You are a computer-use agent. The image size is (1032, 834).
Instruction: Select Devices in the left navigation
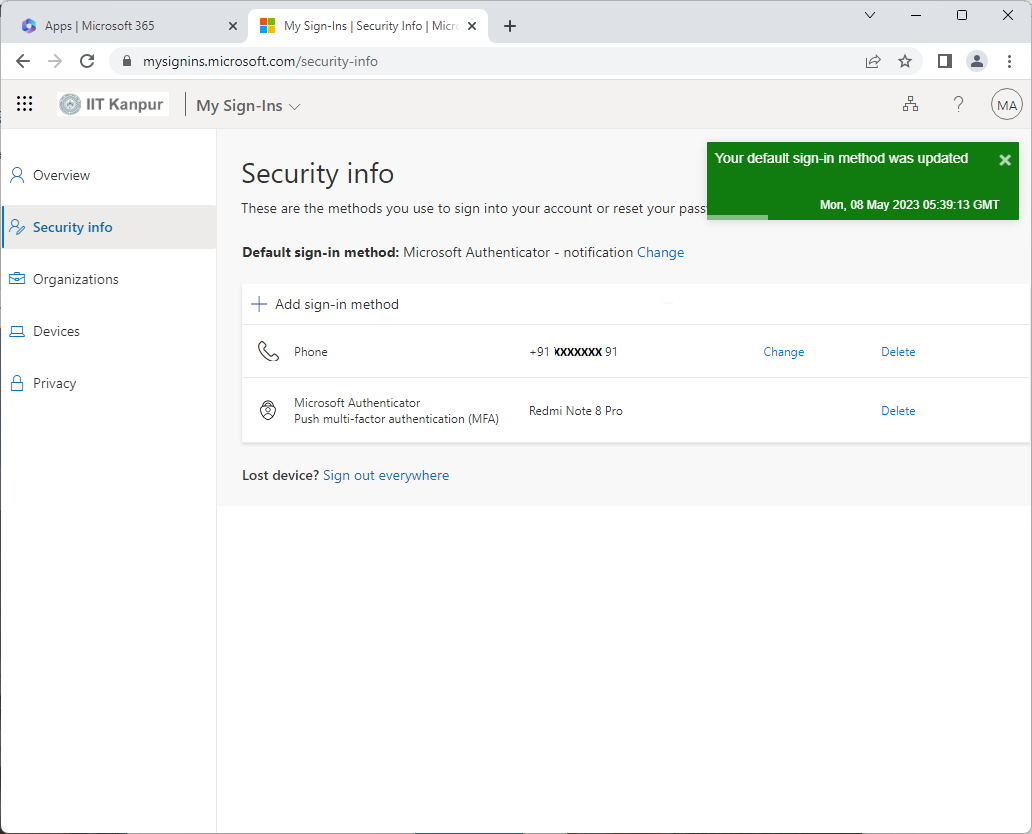(56, 331)
